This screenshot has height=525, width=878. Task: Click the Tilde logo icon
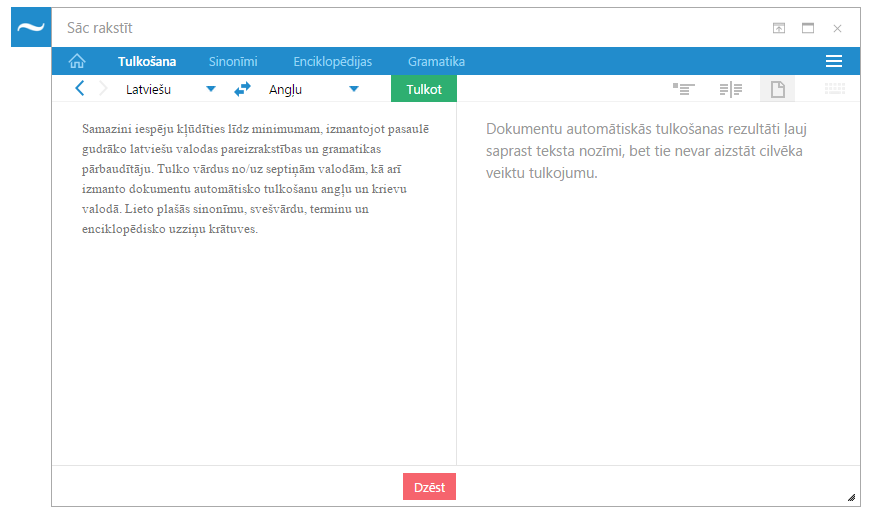click(31, 27)
